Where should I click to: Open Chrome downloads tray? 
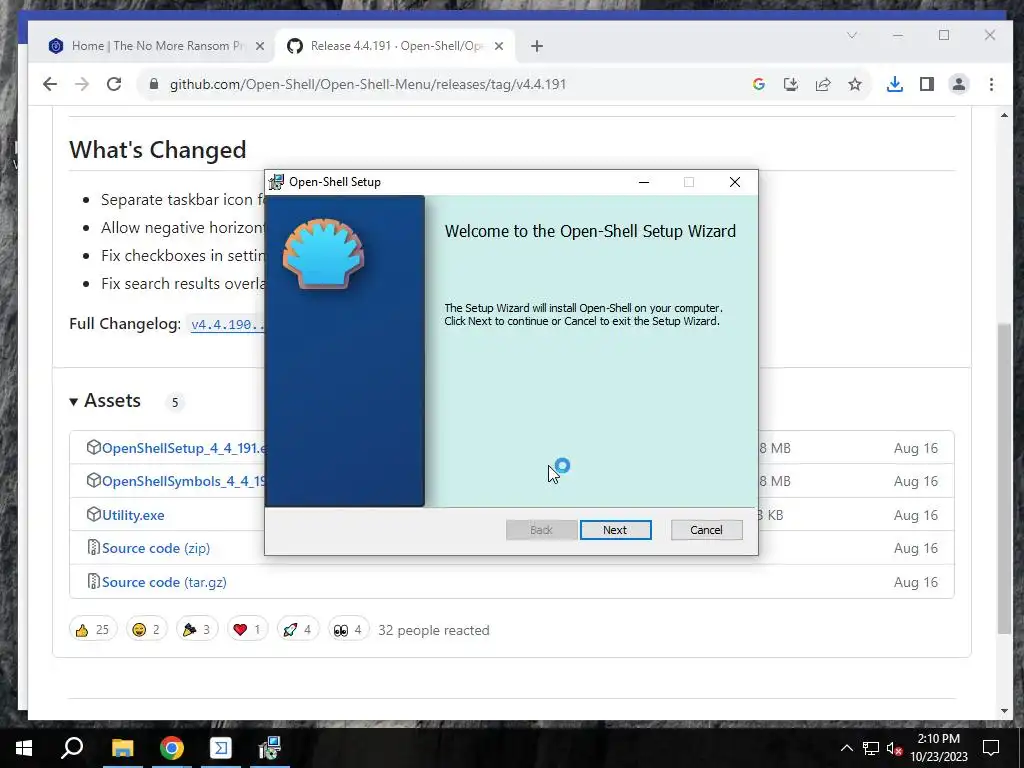pyautogui.click(x=895, y=84)
